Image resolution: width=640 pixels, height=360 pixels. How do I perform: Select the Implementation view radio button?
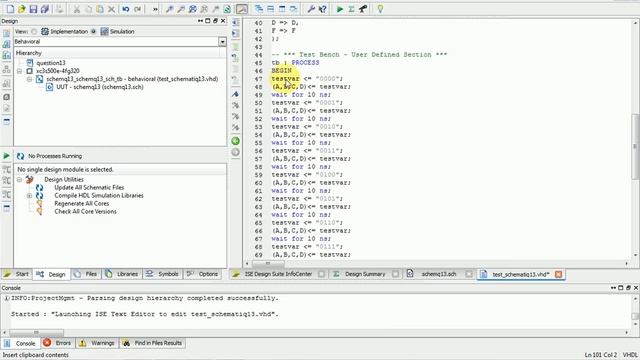(x=34, y=31)
